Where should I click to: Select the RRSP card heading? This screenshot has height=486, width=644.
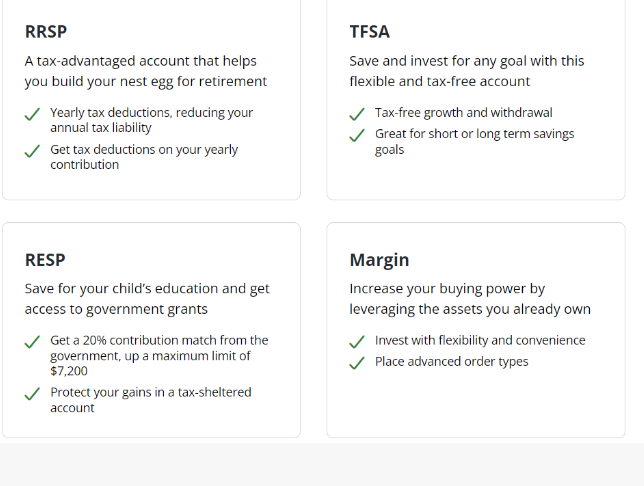point(46,32)
